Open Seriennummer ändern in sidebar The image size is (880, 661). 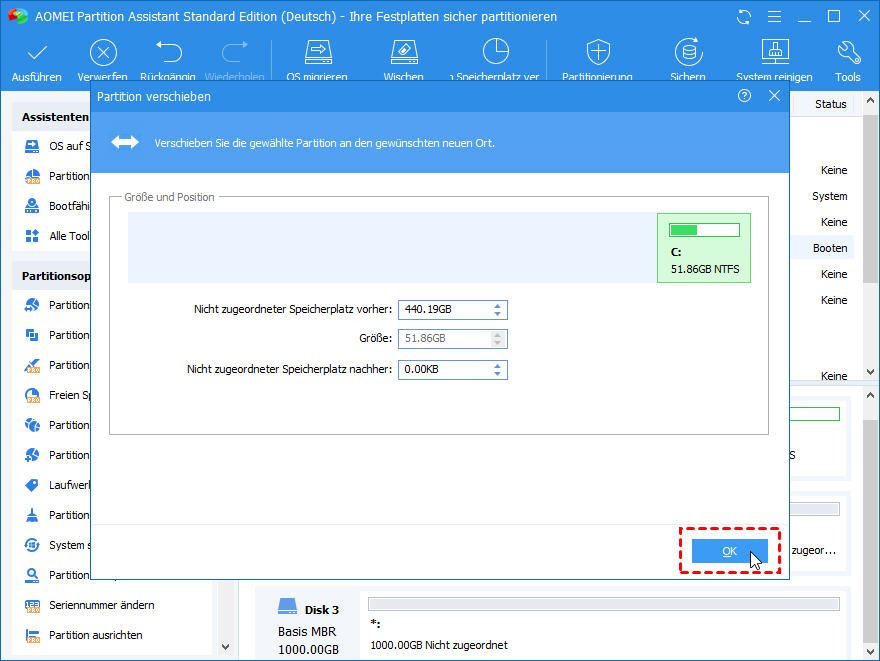pyautogui.click(x=102, y=605)
